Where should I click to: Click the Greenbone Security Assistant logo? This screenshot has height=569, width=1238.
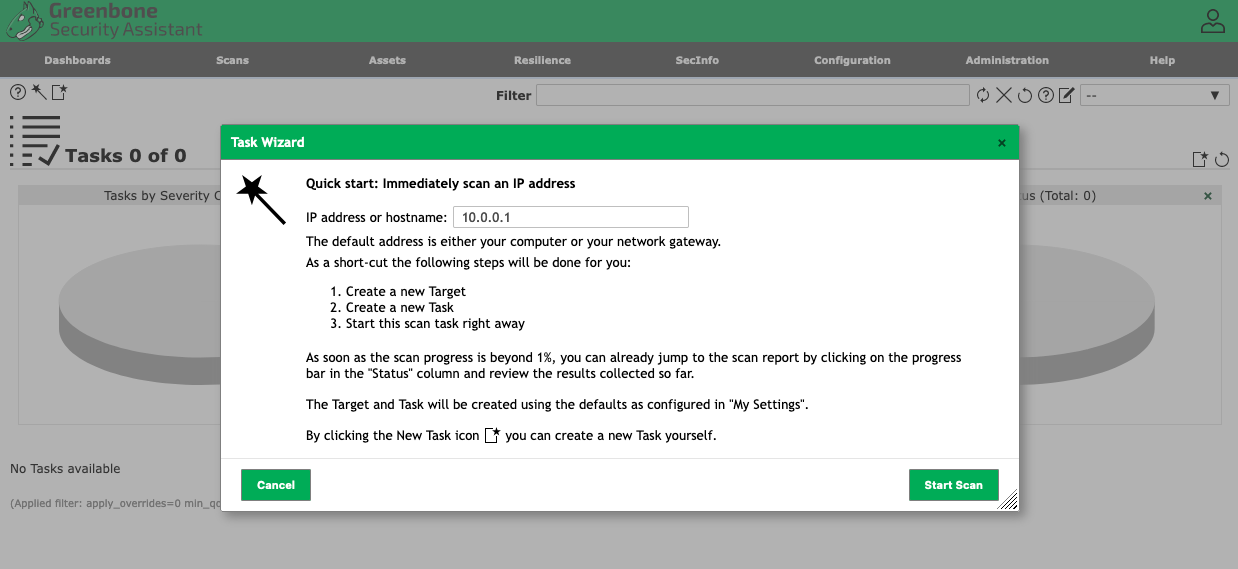click(104, 20)
